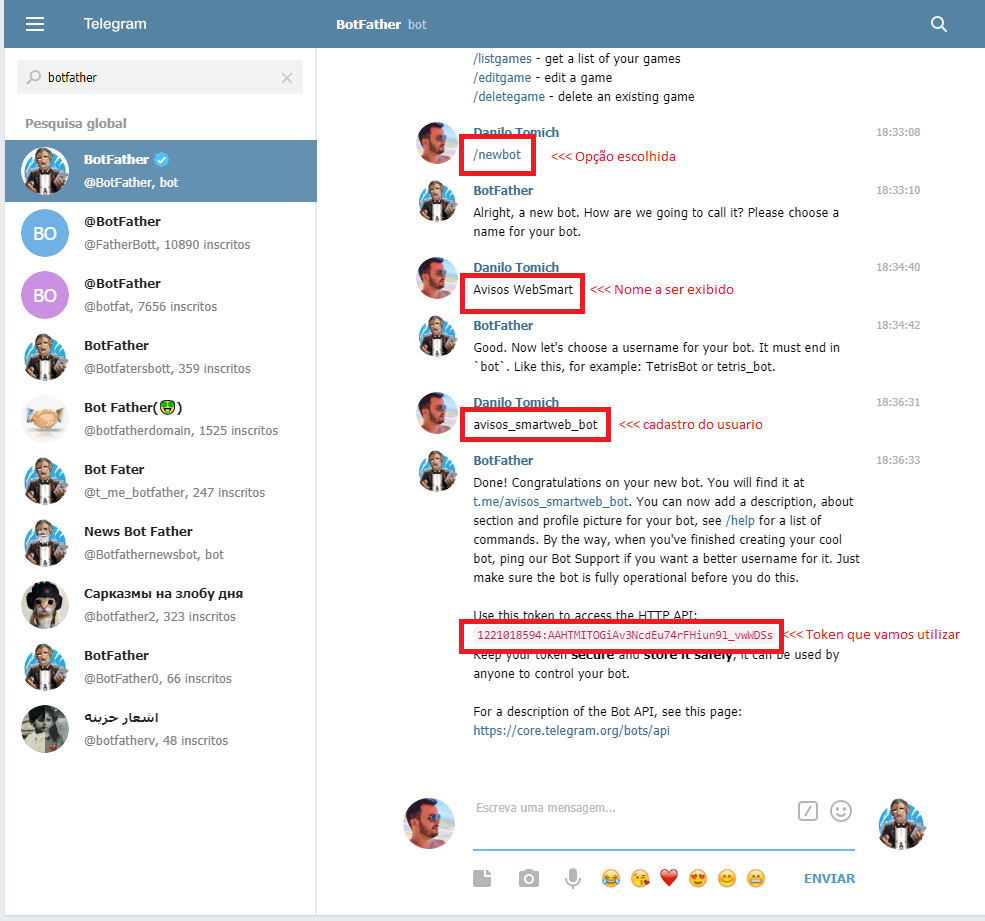Open the bot commands slash icon
985x921 pixels.
click(x=807, y=811)
